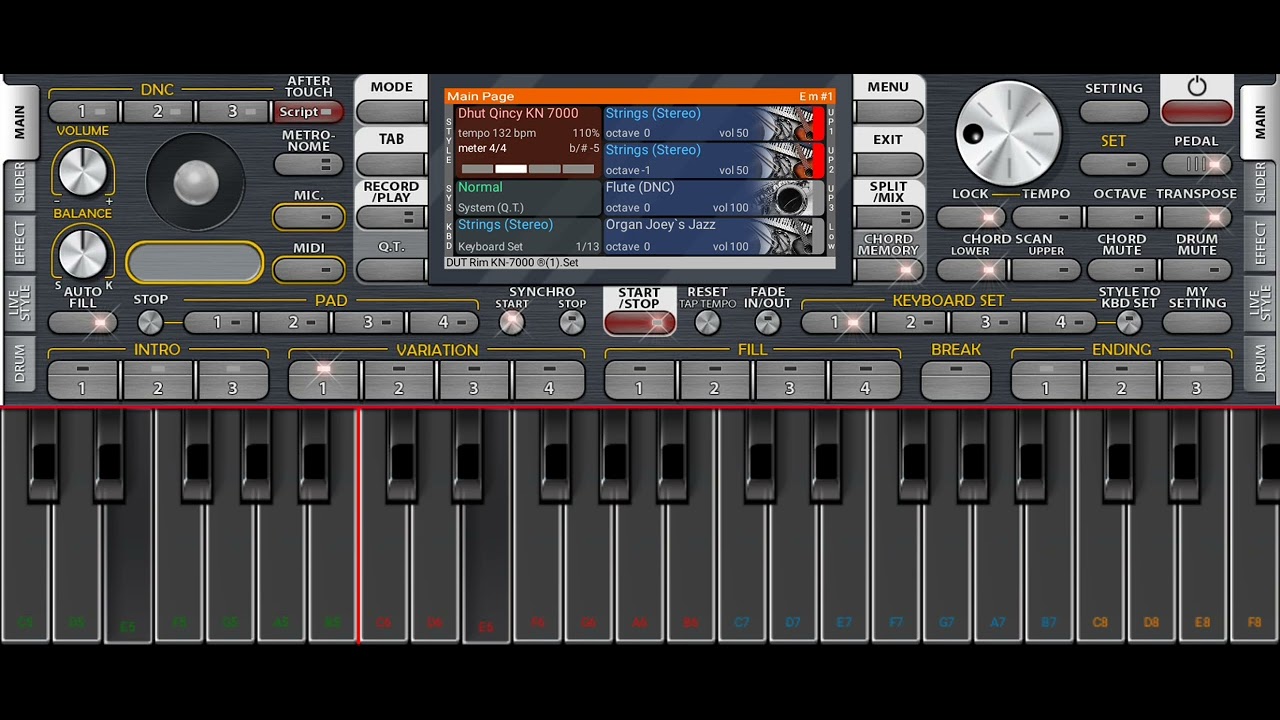Toggle the TRANSPOSE button
The height and width of the screenshot is (720, 1280).
tap(1197, 217)
